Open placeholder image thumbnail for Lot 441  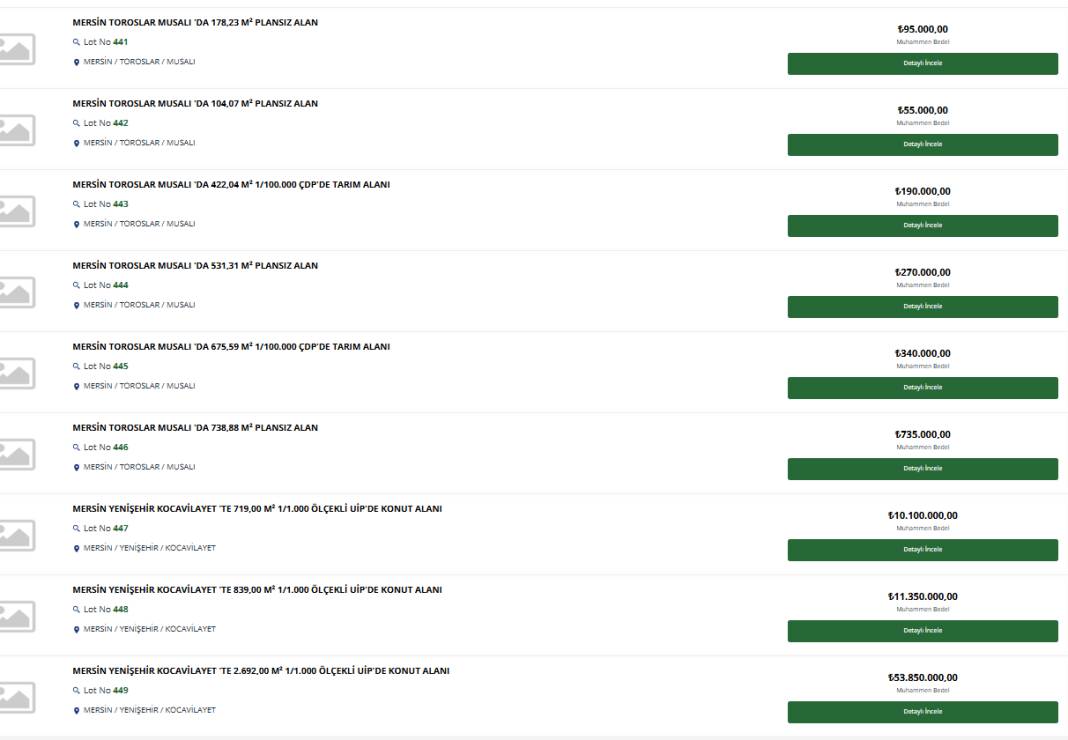pyautogui.click(x=17, y=49)
